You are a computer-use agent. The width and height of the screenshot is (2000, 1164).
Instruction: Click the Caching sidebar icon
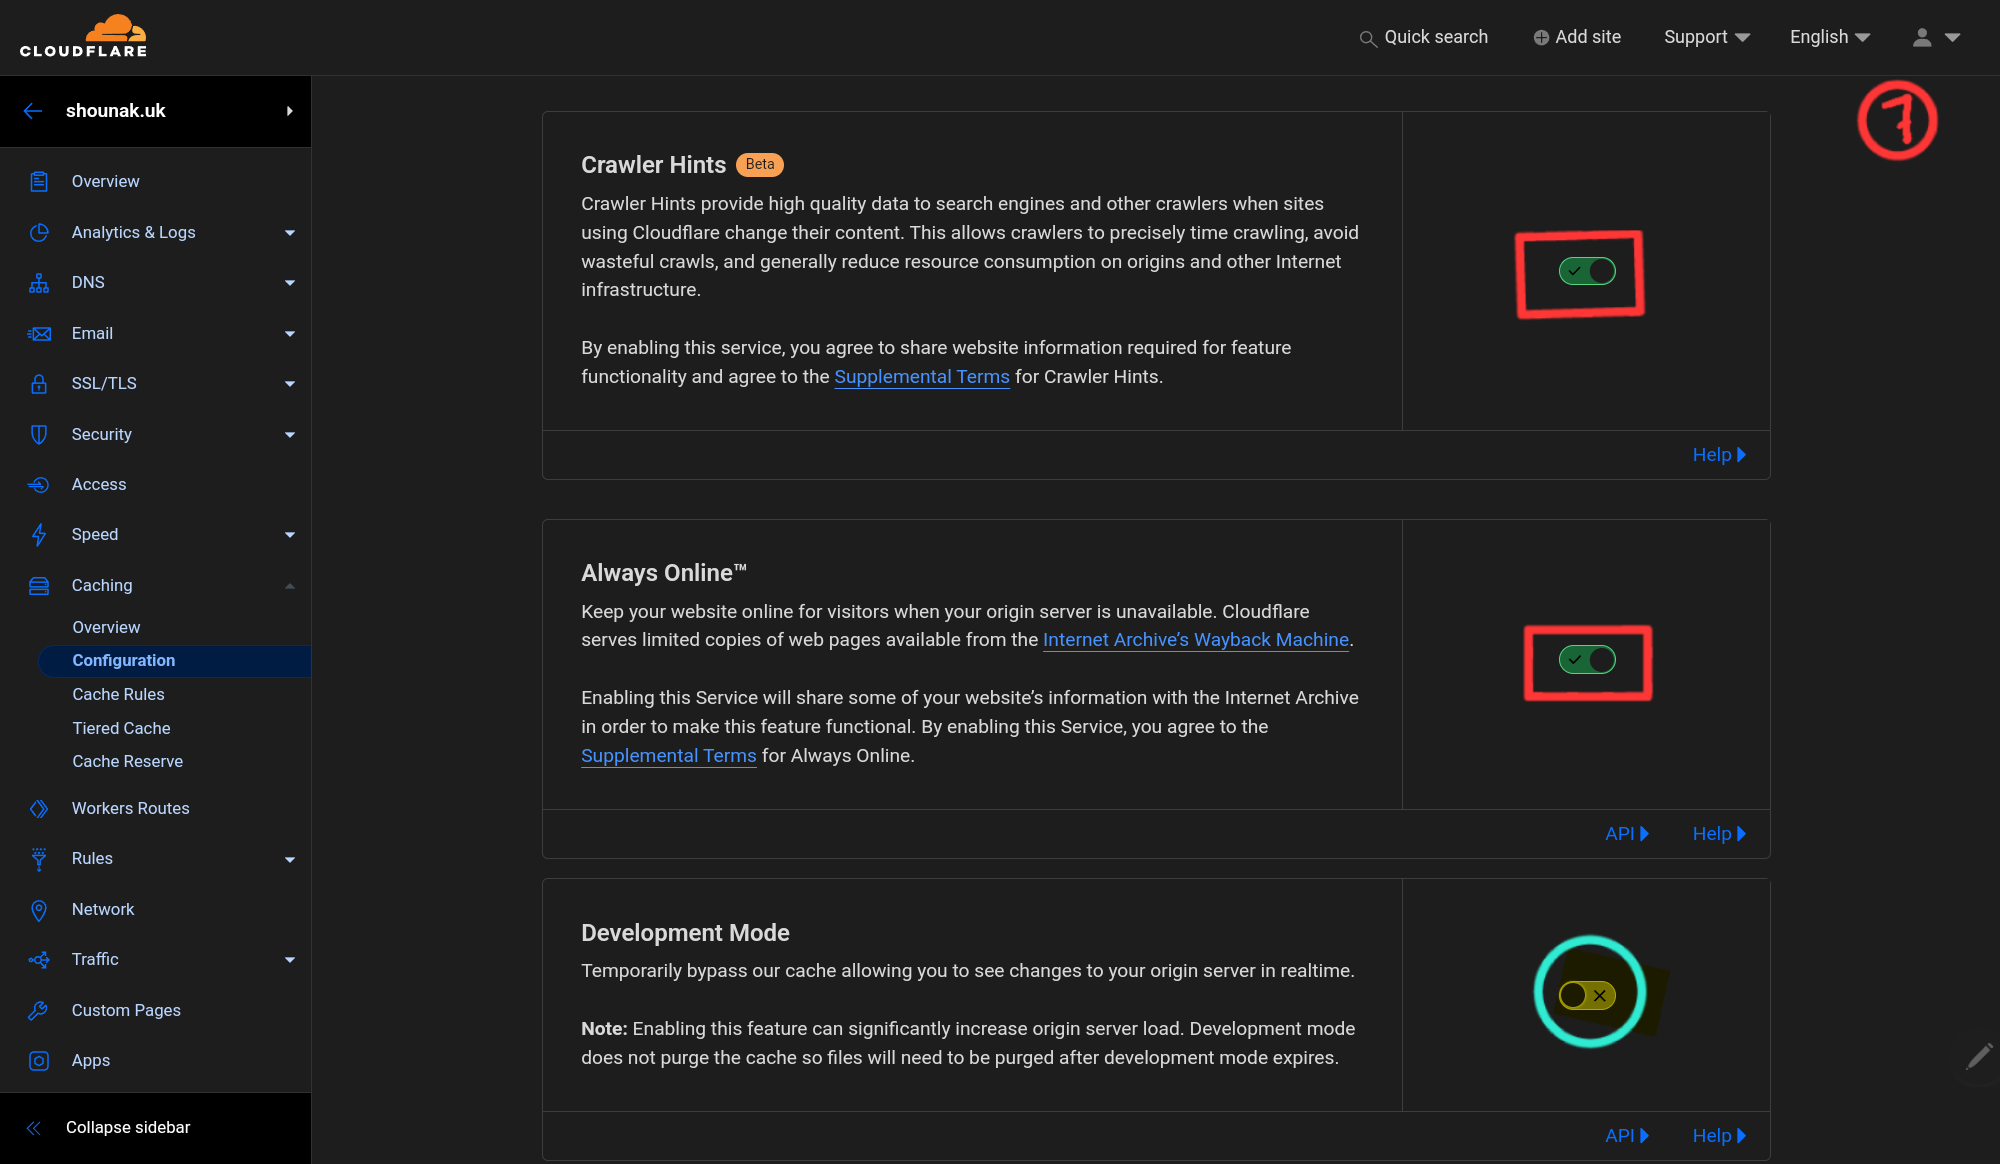coord(39,585)
